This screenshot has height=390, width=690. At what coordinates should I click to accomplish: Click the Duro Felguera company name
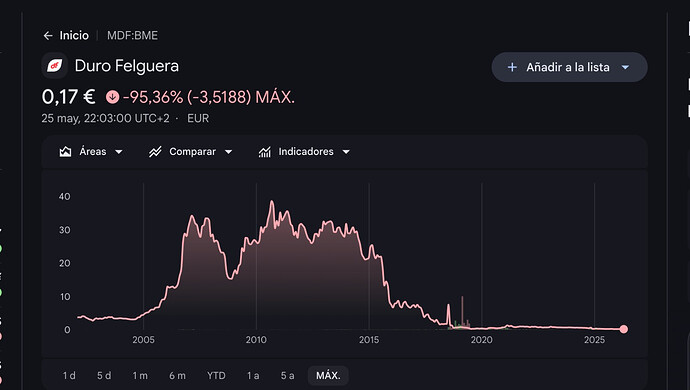127,66
